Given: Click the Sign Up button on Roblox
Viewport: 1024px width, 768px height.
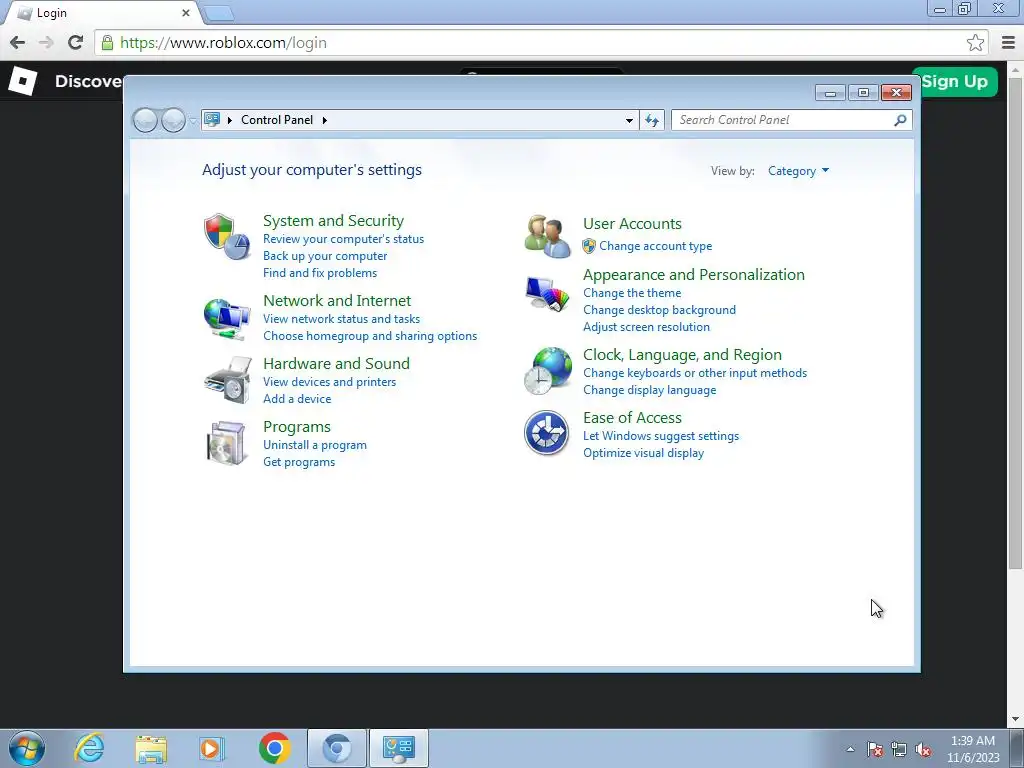Looking at the screenshot, I should click(x=954, y=82).
